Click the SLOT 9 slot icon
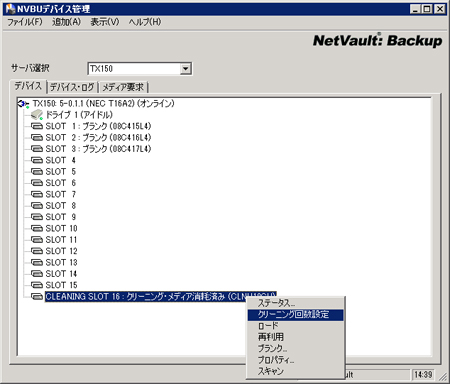This screenshot has height=384, width=450. tap(37, 217)
